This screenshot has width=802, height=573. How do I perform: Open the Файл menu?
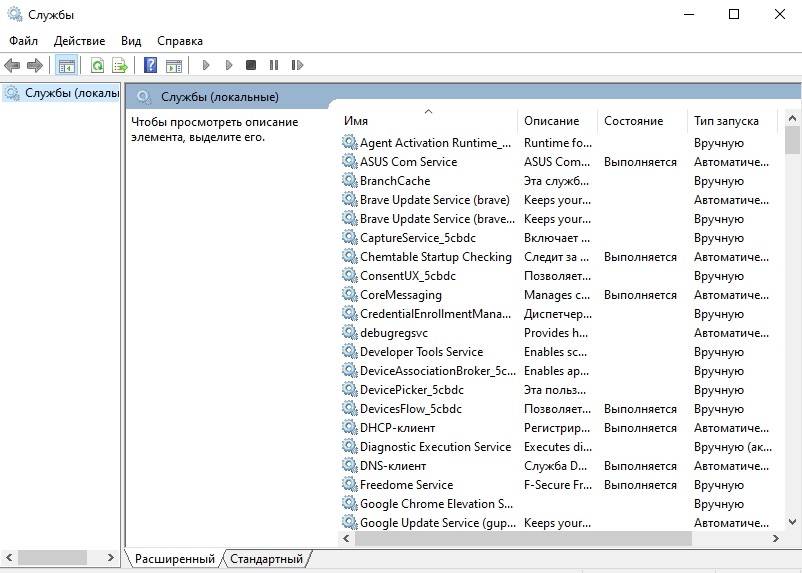pyautogui.click(x=23, y=41)
